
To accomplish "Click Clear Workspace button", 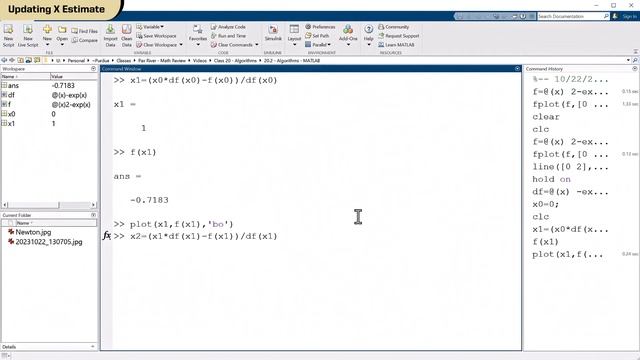I will [157, 45].
